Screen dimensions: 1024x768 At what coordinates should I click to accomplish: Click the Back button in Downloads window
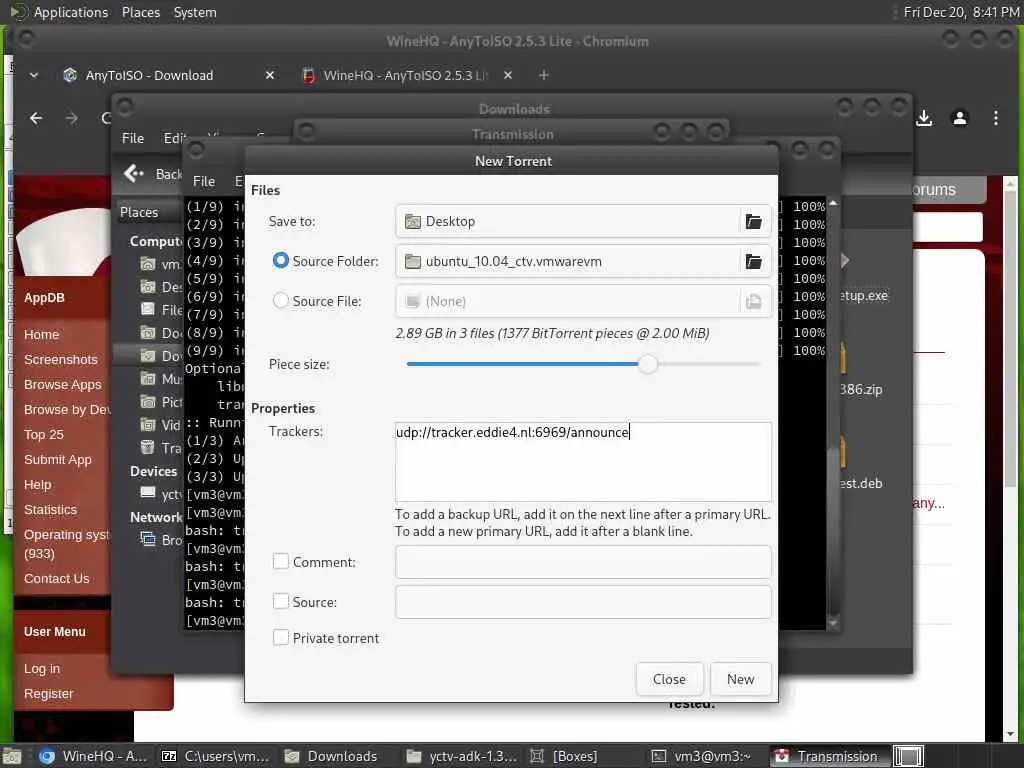152,174
